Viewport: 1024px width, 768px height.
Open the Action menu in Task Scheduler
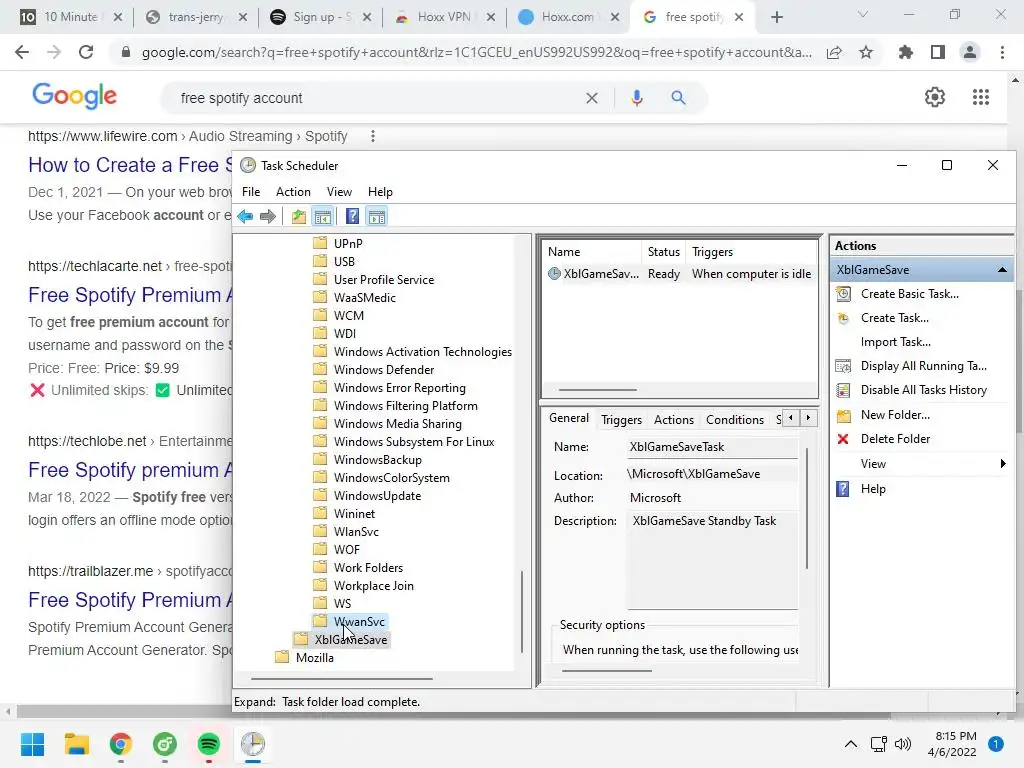[293, 192]
